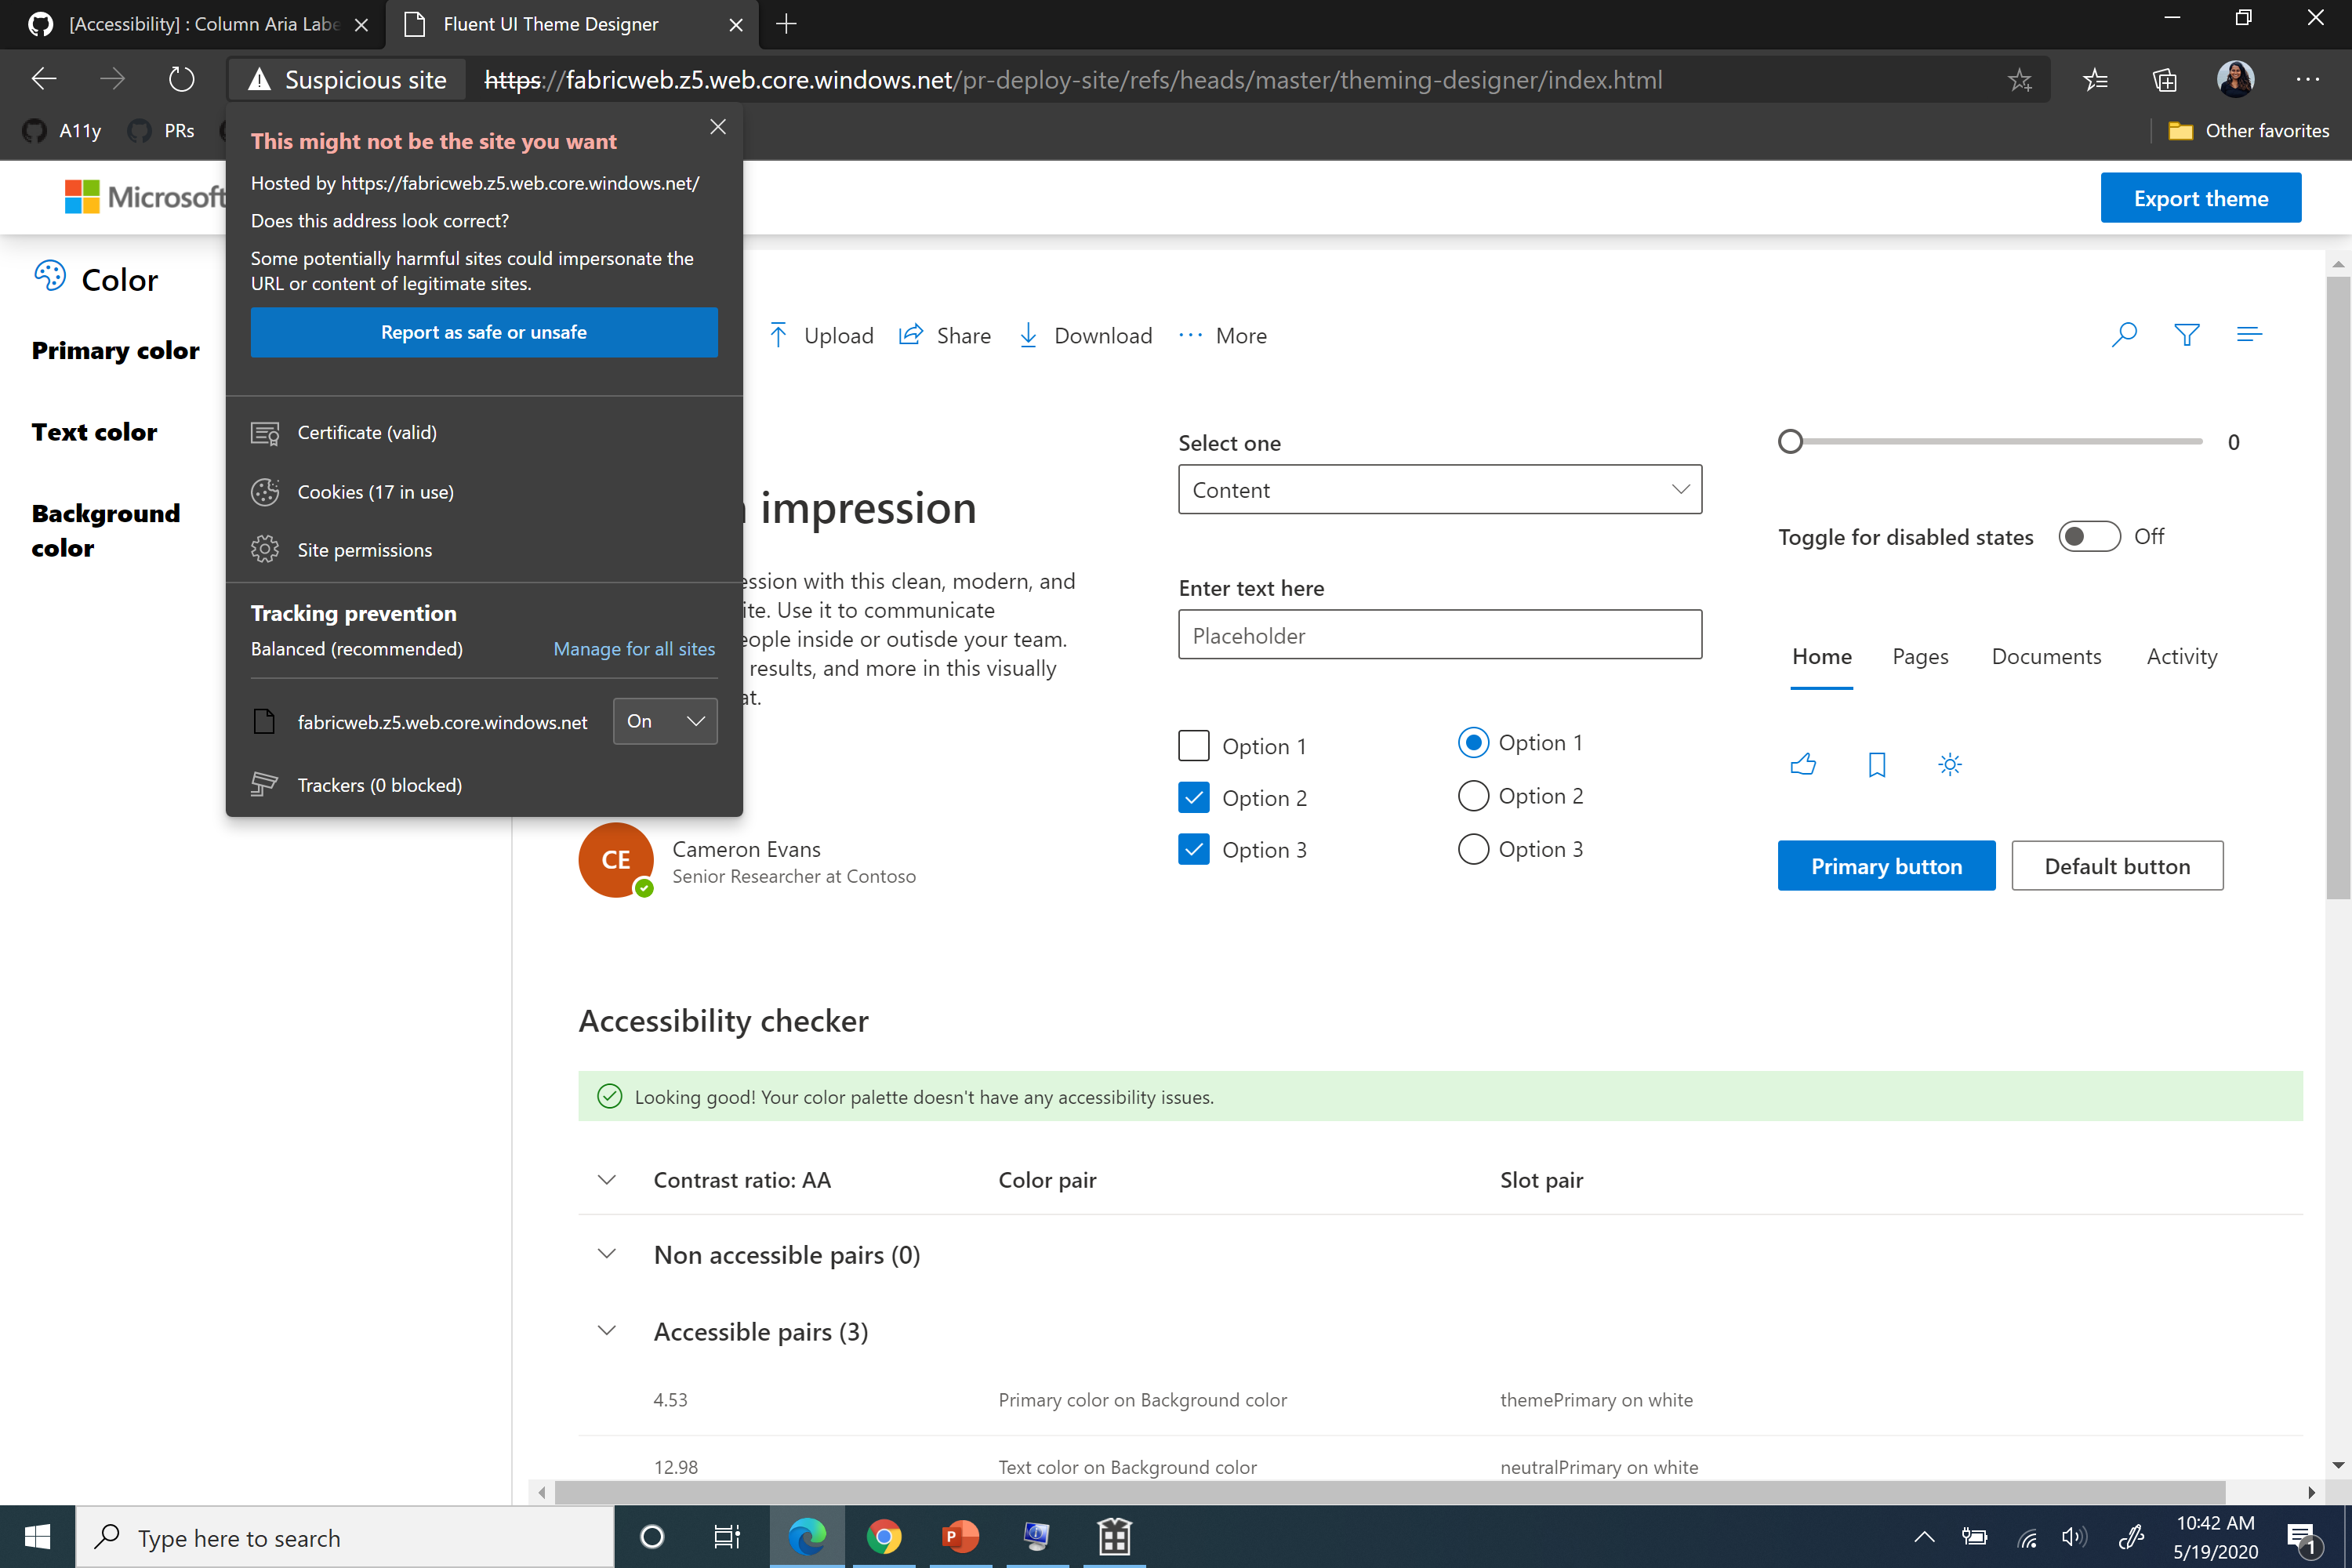Switch to the Activity tab

(2181, 656)
